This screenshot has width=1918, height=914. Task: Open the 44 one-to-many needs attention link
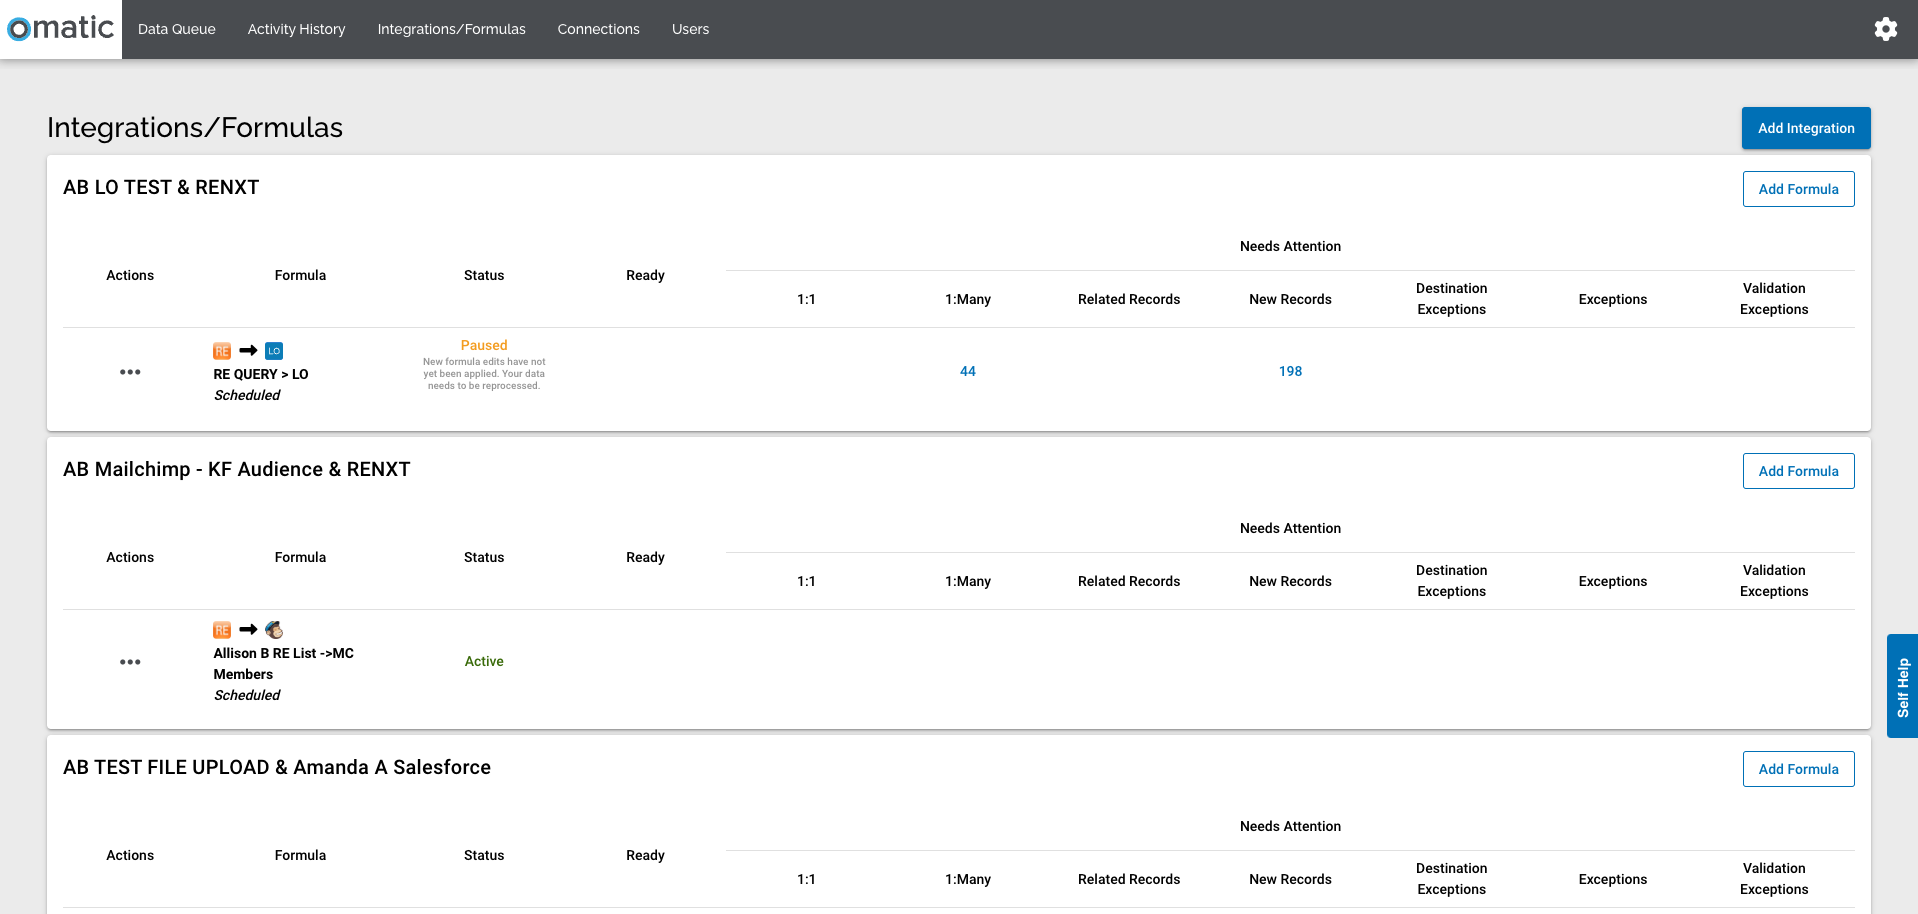click(x=967, y=371)
